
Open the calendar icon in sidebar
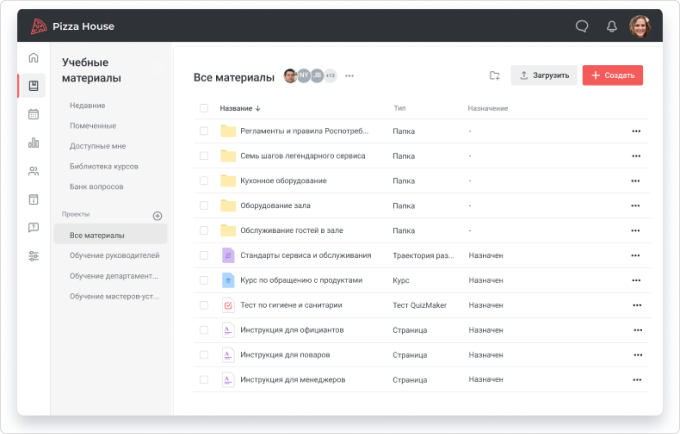click(33, 114)
